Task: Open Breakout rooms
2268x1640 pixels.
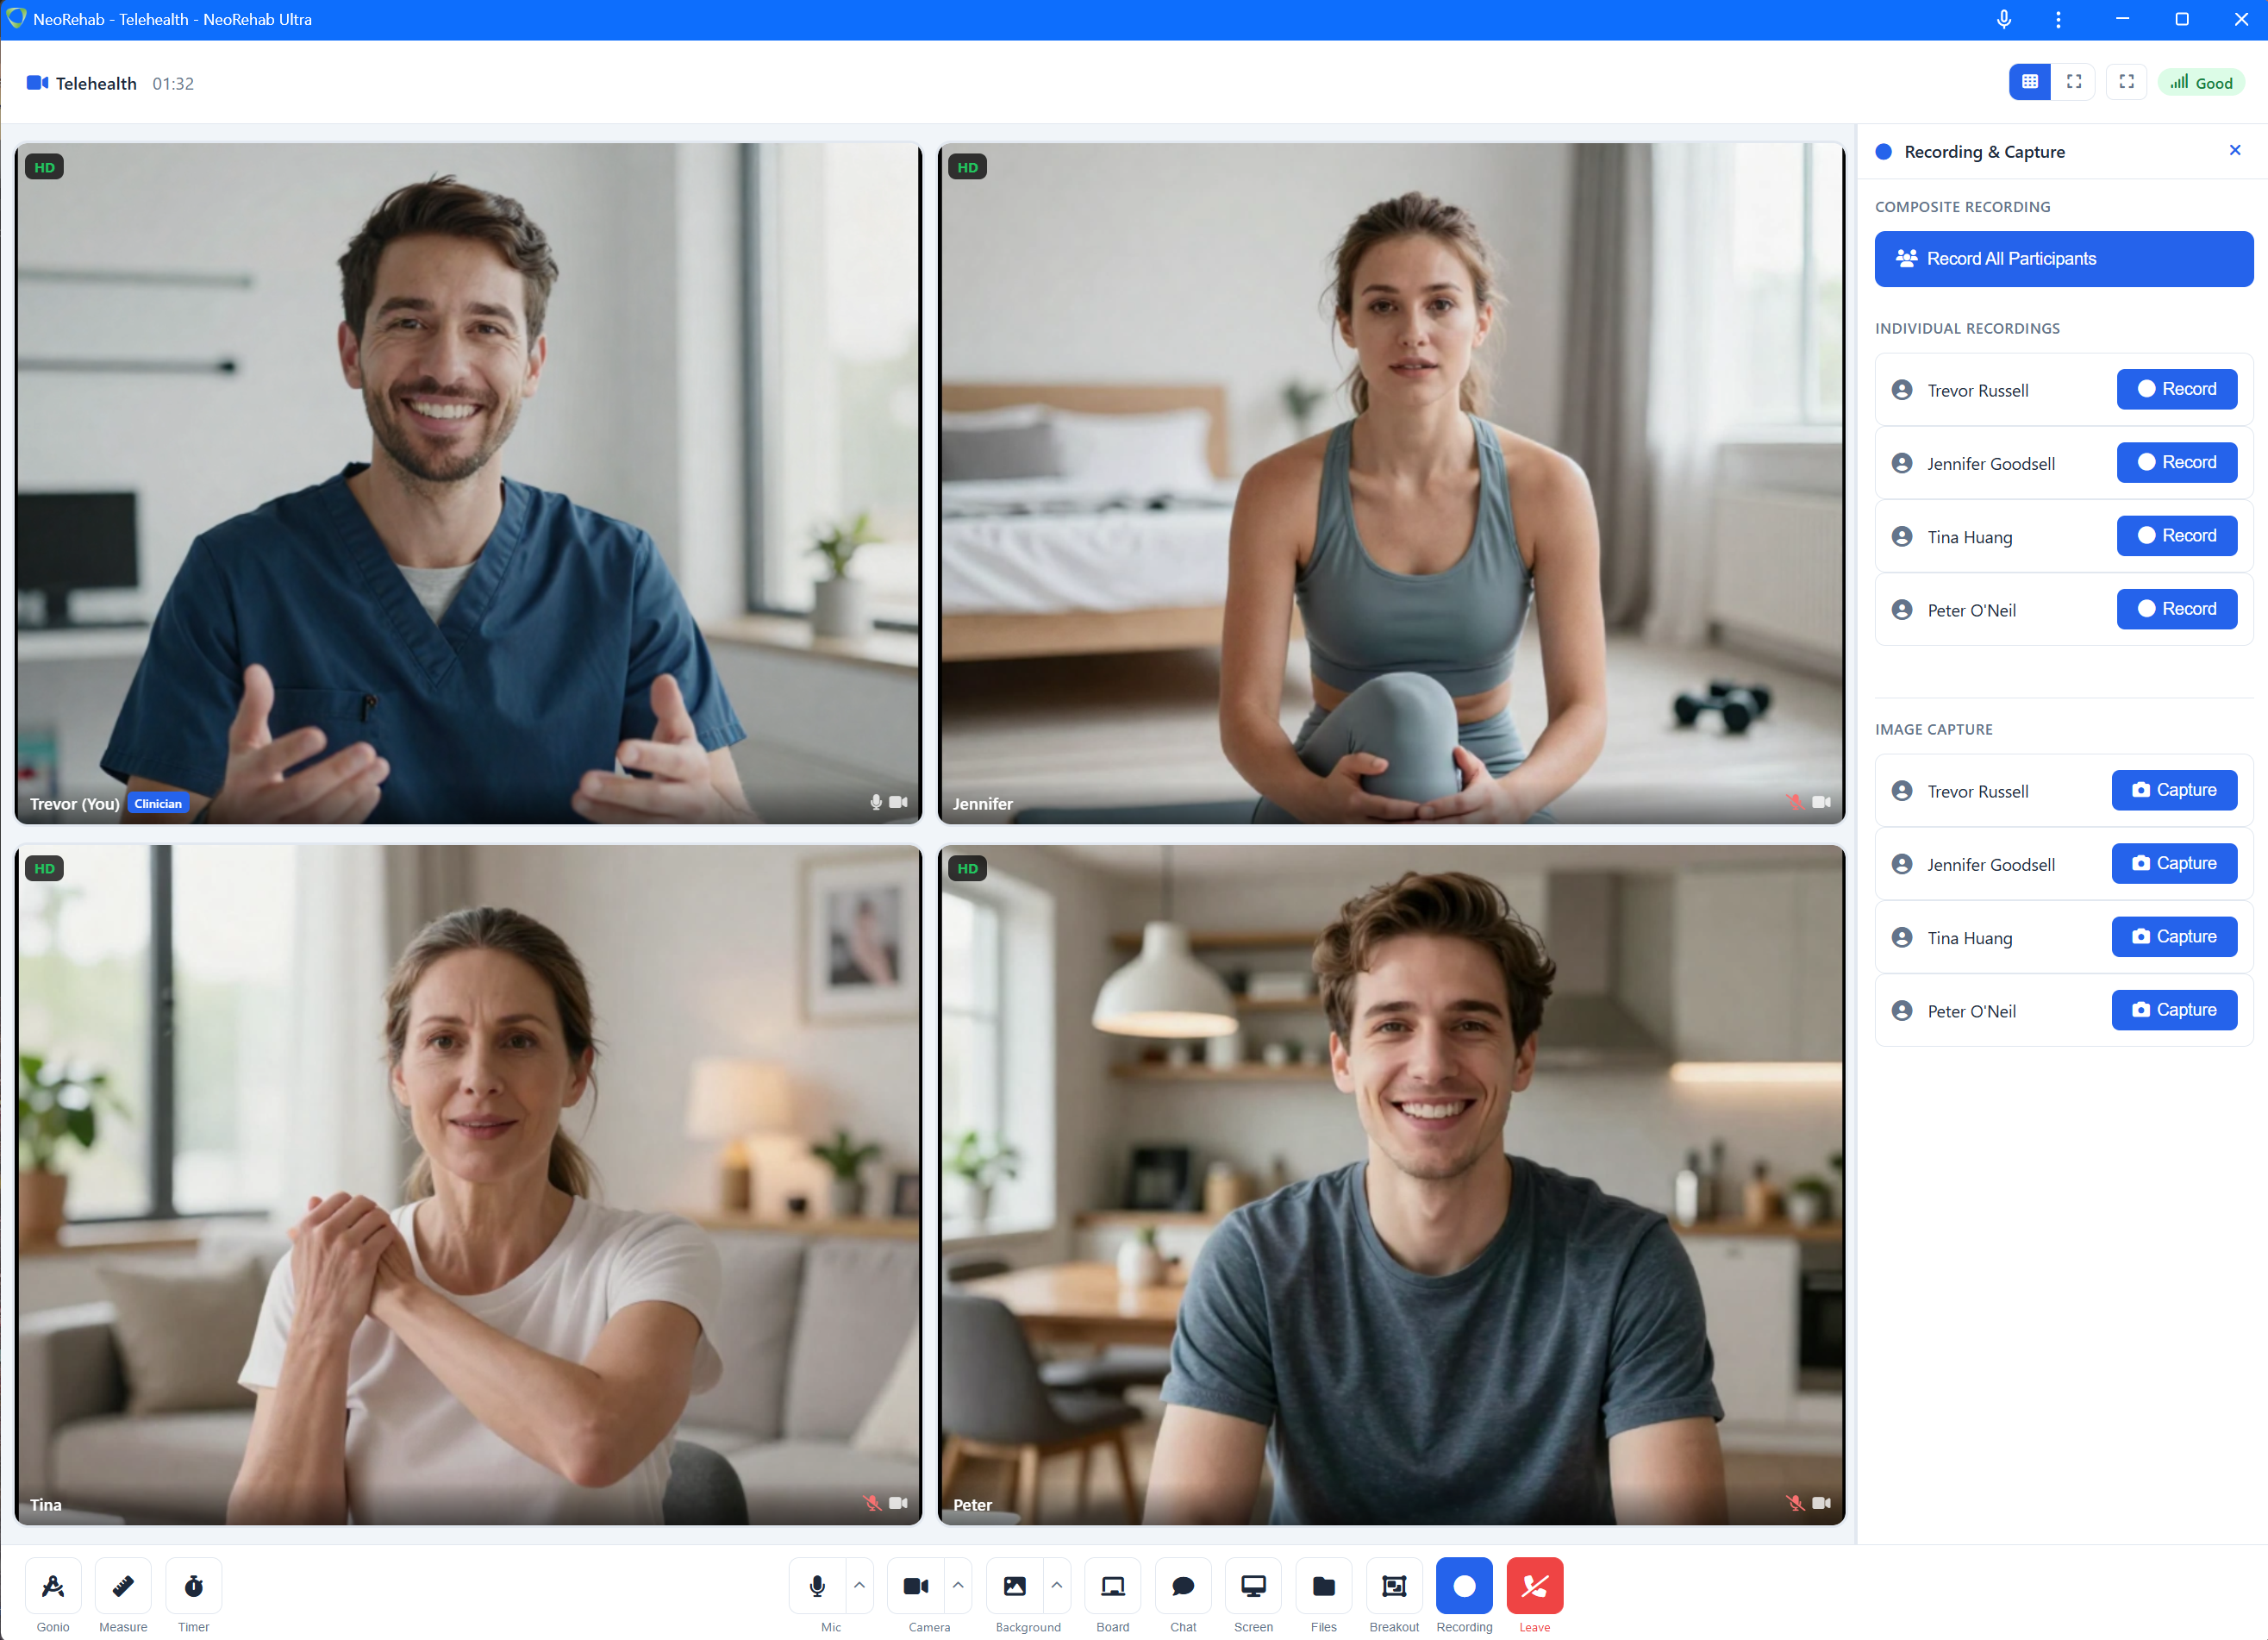Action: (1393, 1585)
